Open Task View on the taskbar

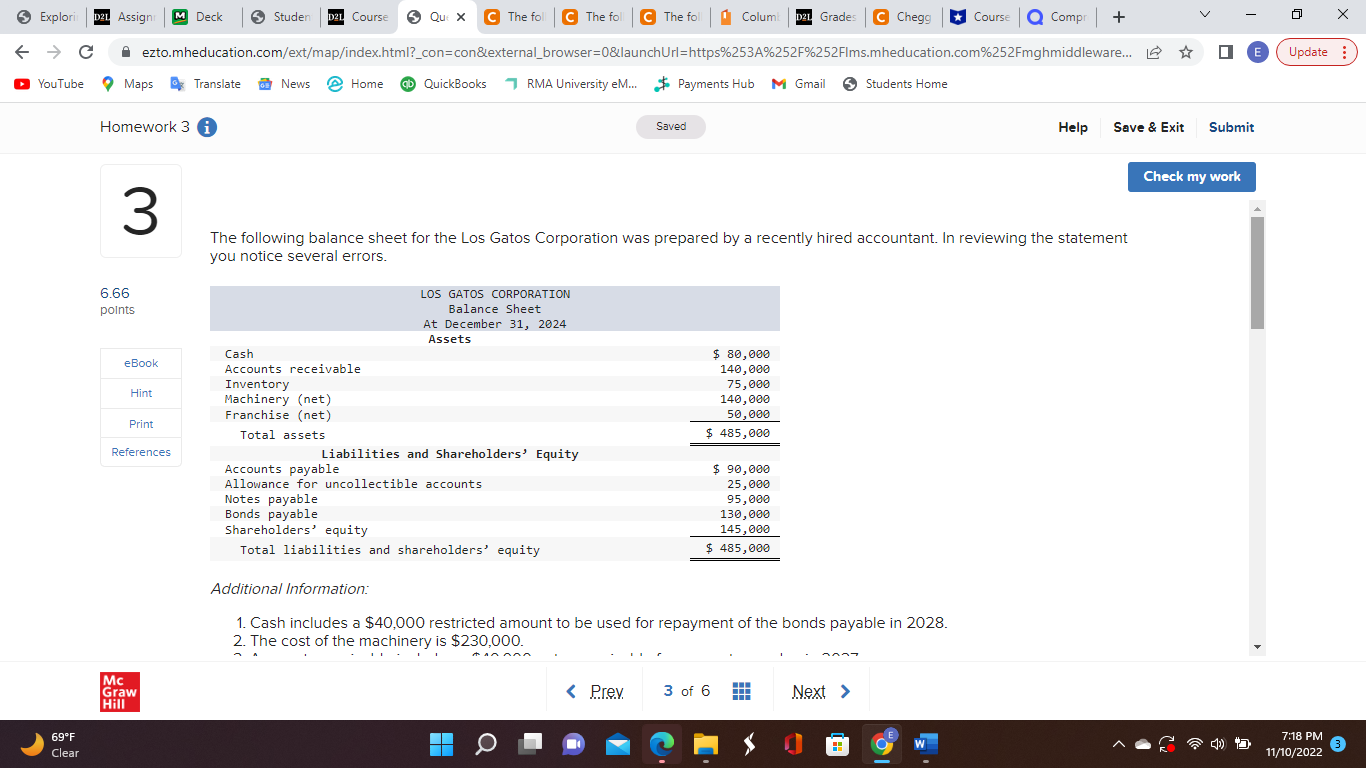[531, 745]
